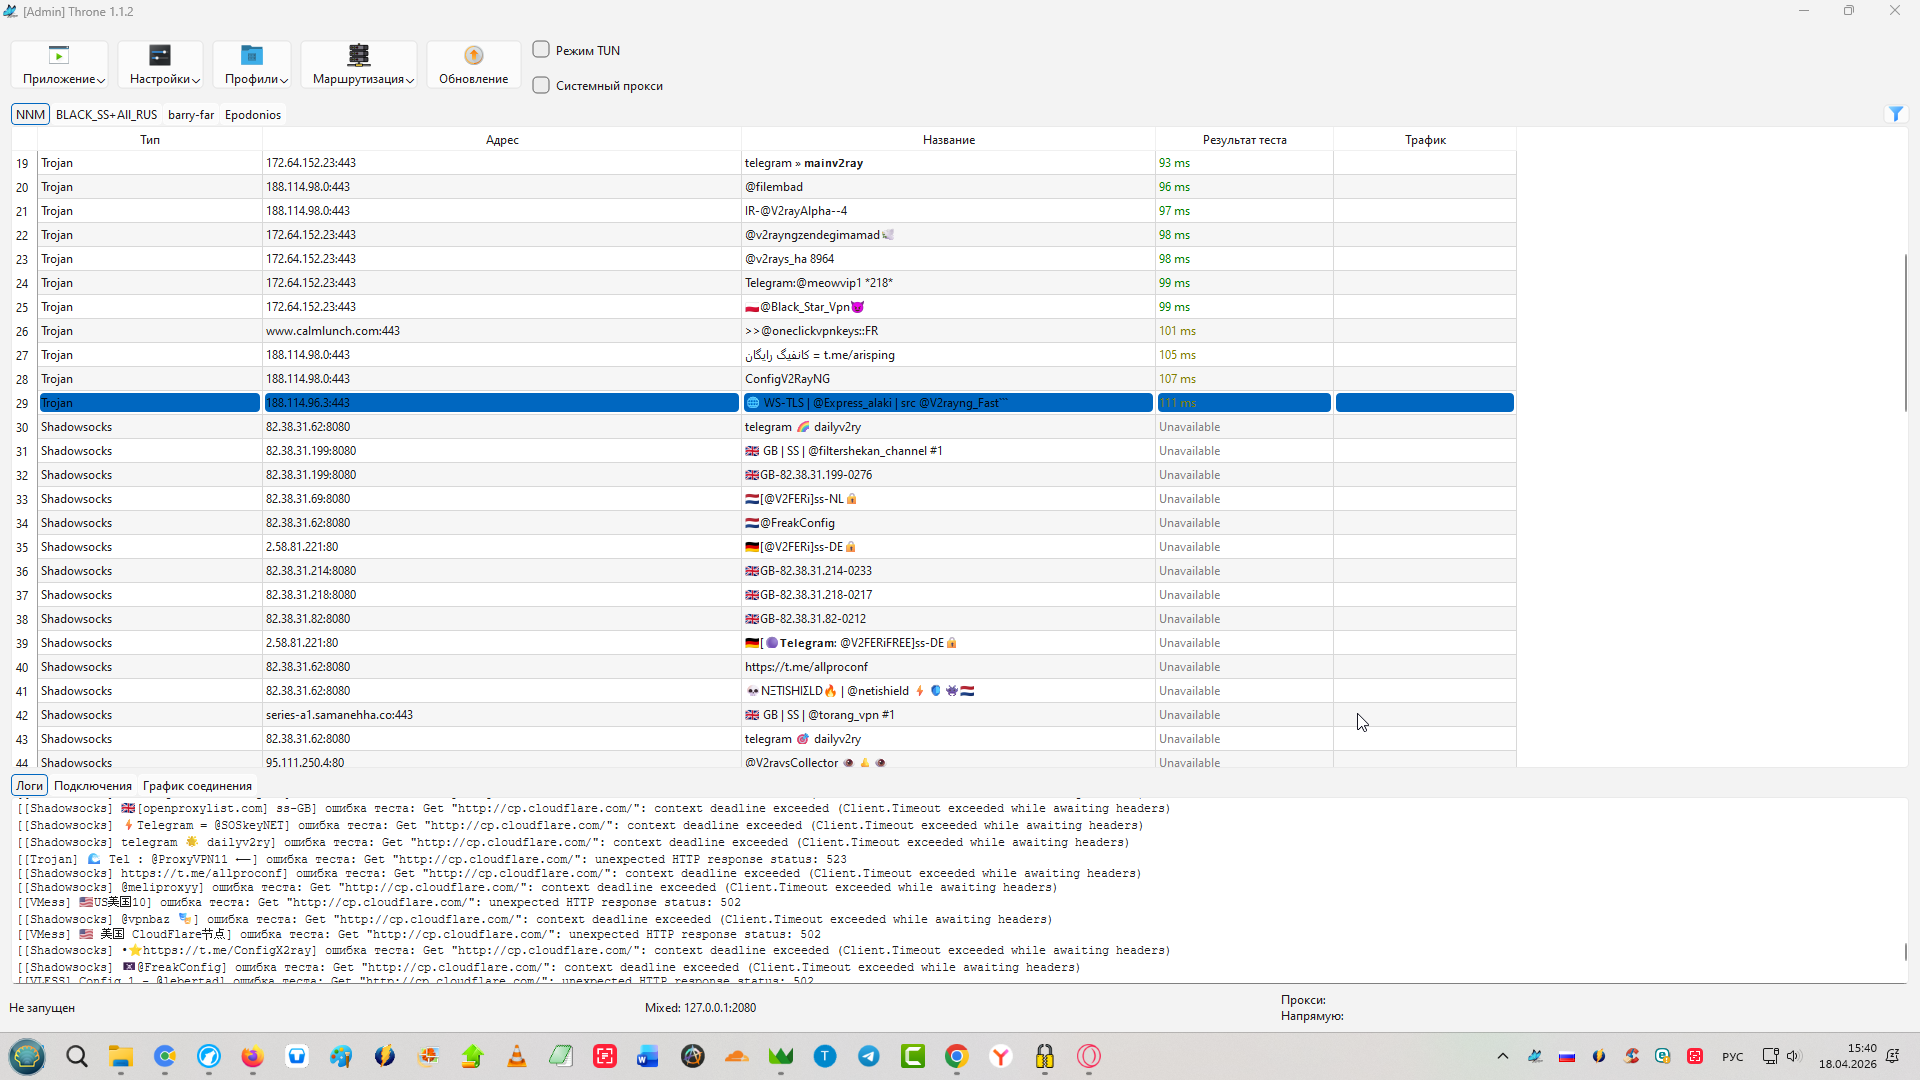The height and width of the screenshot is (1080, 1920).
Task: Click the Обновление update icon
Action: point(473,55)
